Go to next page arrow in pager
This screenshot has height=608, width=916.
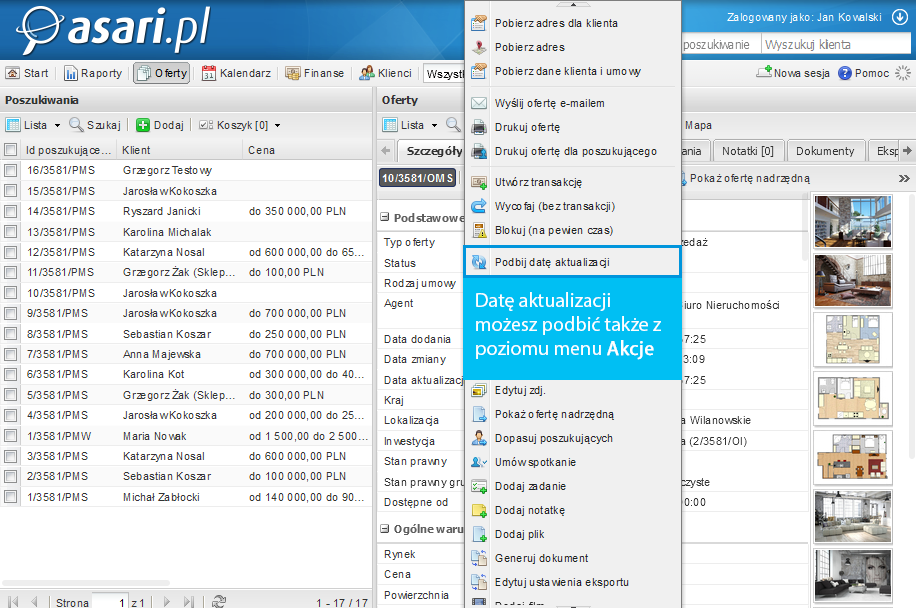pyautogui.click(x=167, y=602)
